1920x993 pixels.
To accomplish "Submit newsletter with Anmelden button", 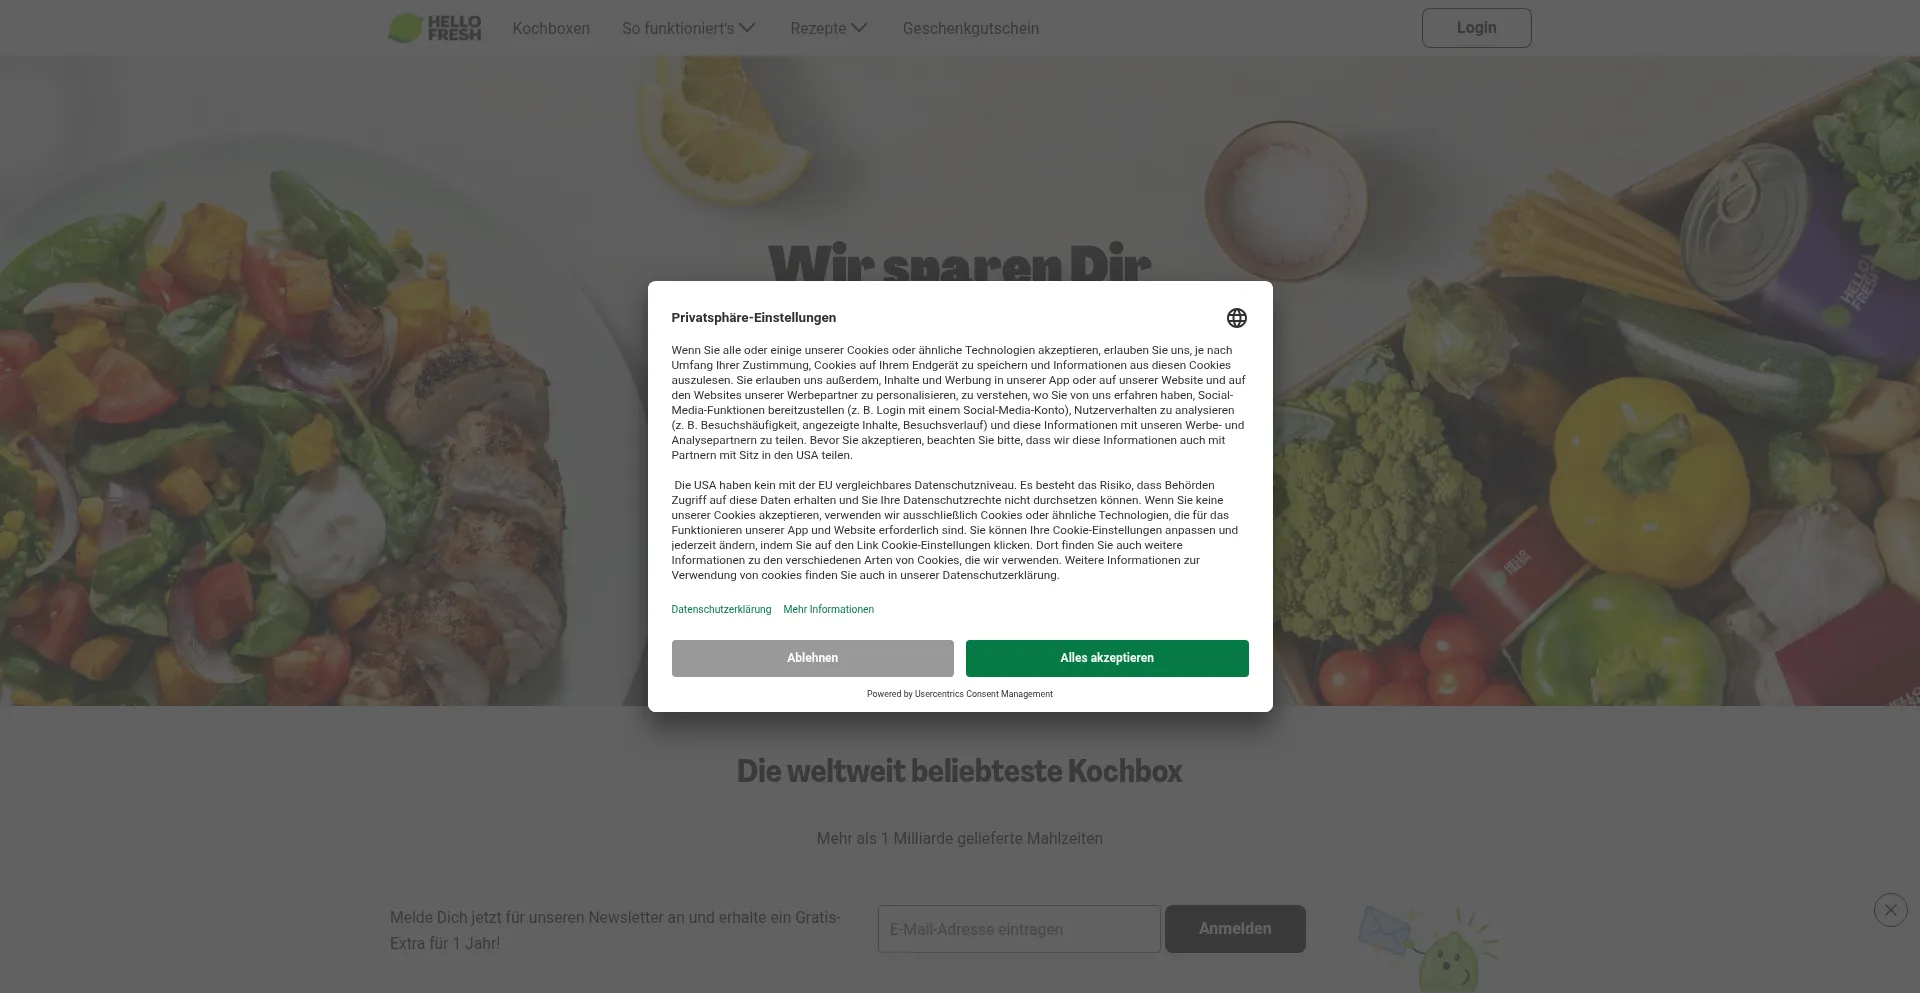I will click(1235, 929).
